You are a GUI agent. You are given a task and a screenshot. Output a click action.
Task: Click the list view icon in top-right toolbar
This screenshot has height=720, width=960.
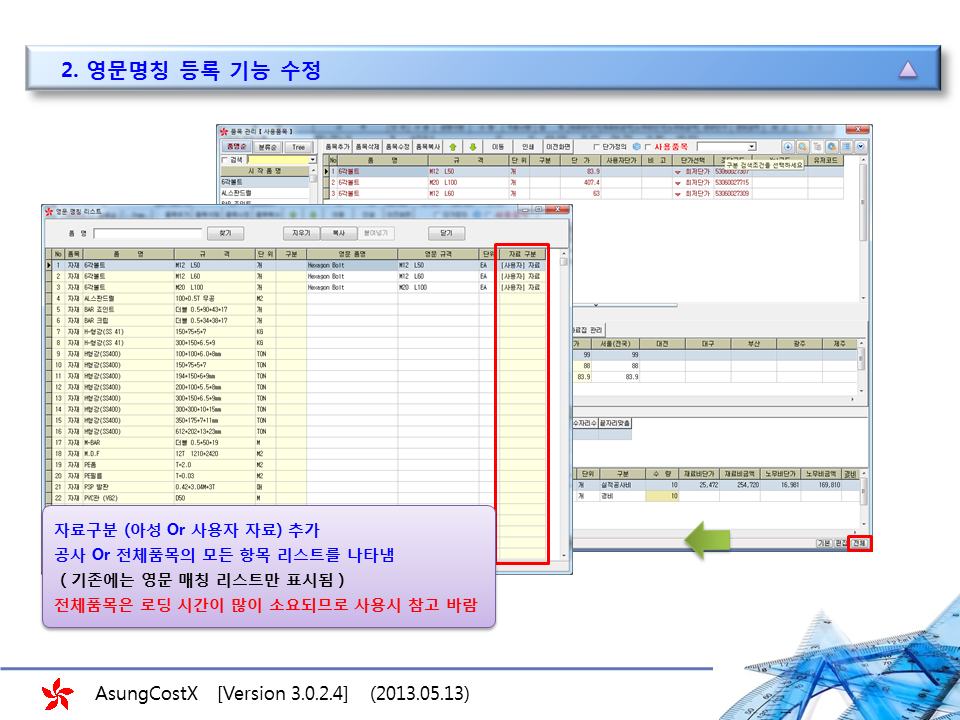tap(845, 146)
